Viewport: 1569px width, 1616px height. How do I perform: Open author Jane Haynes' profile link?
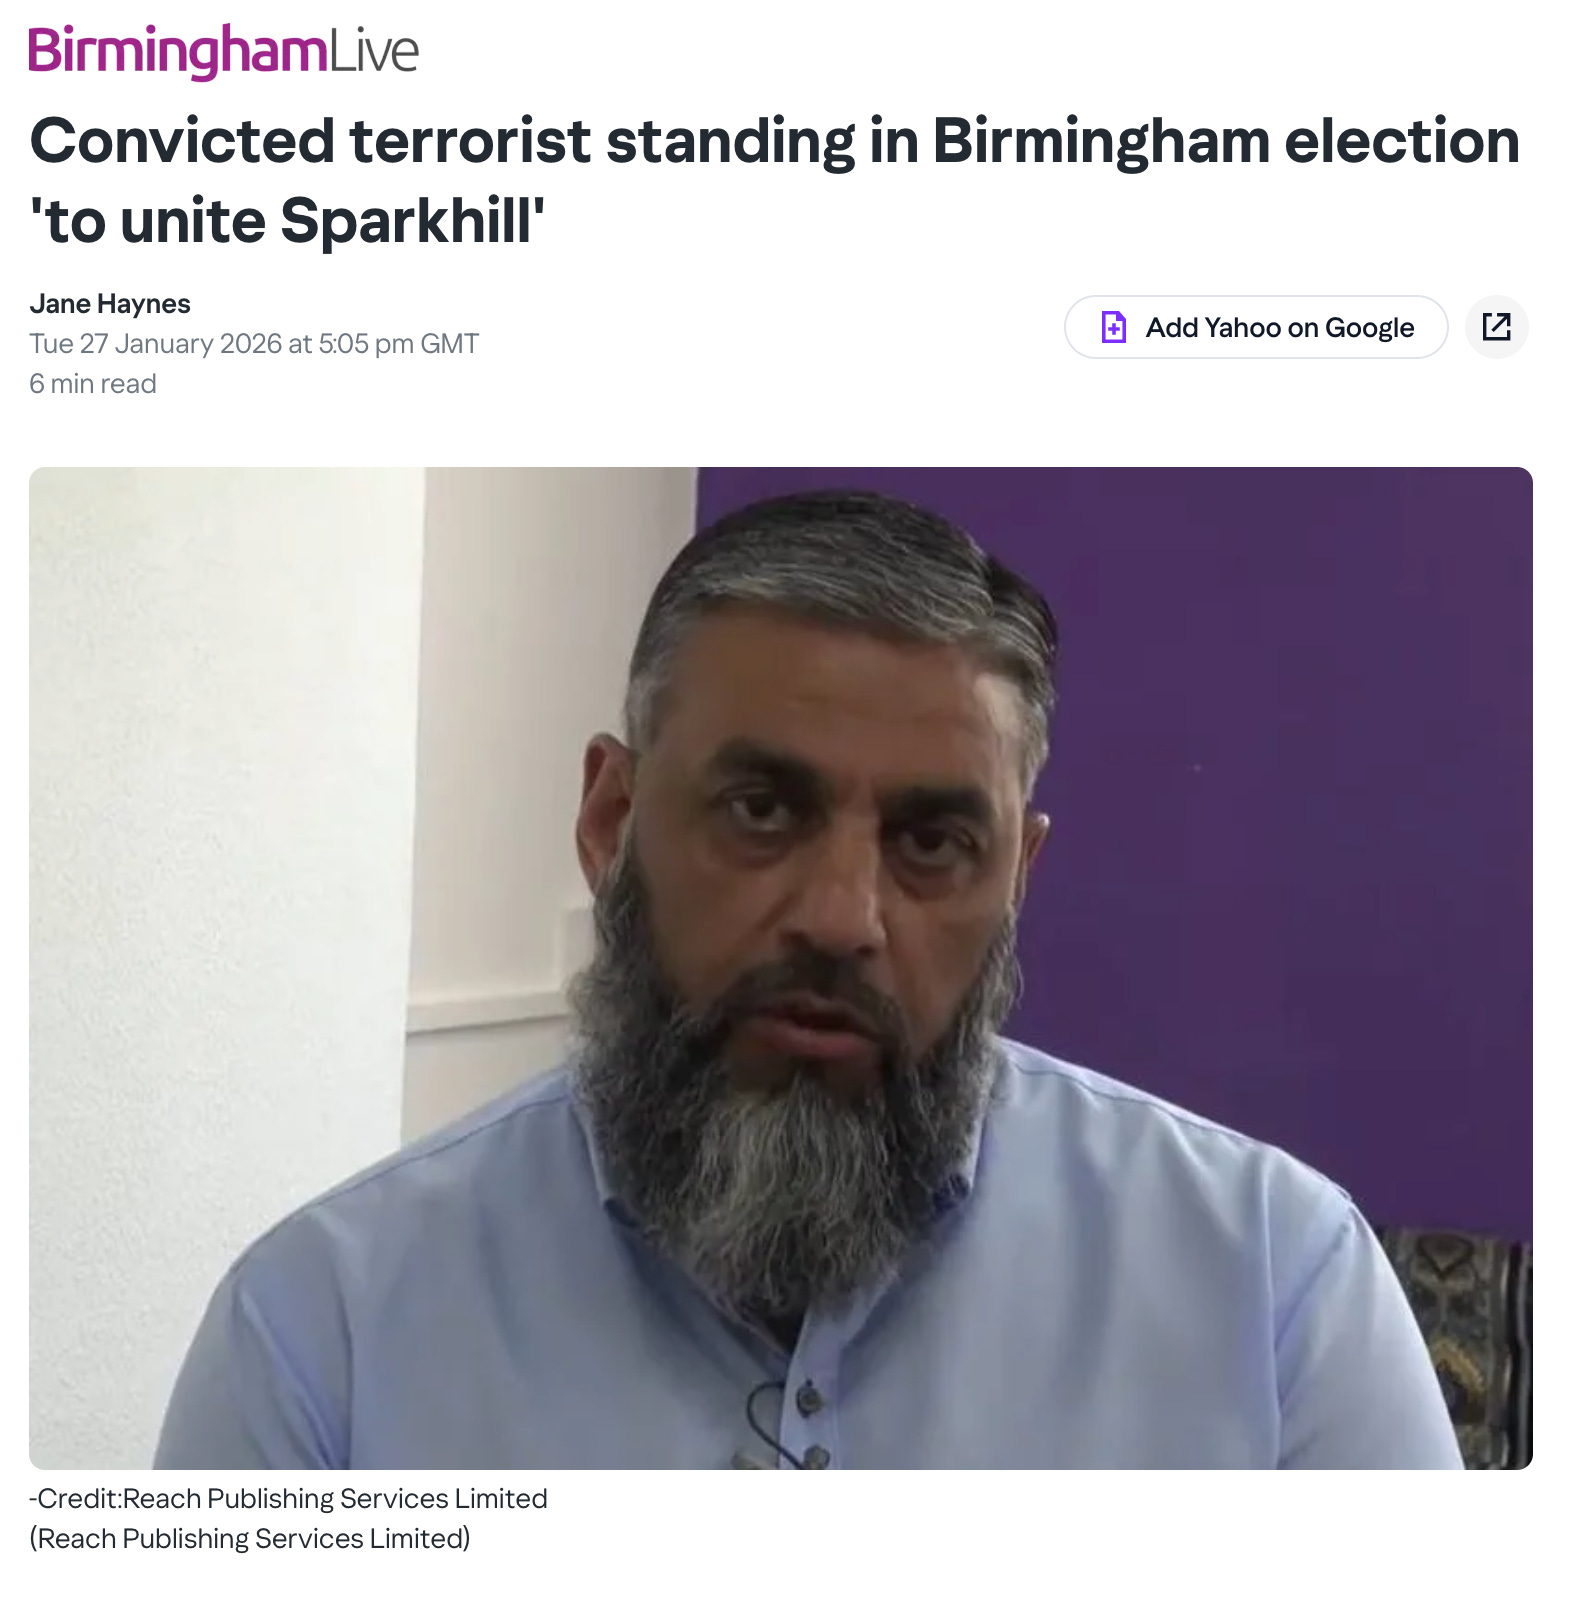tap(110, 304)
